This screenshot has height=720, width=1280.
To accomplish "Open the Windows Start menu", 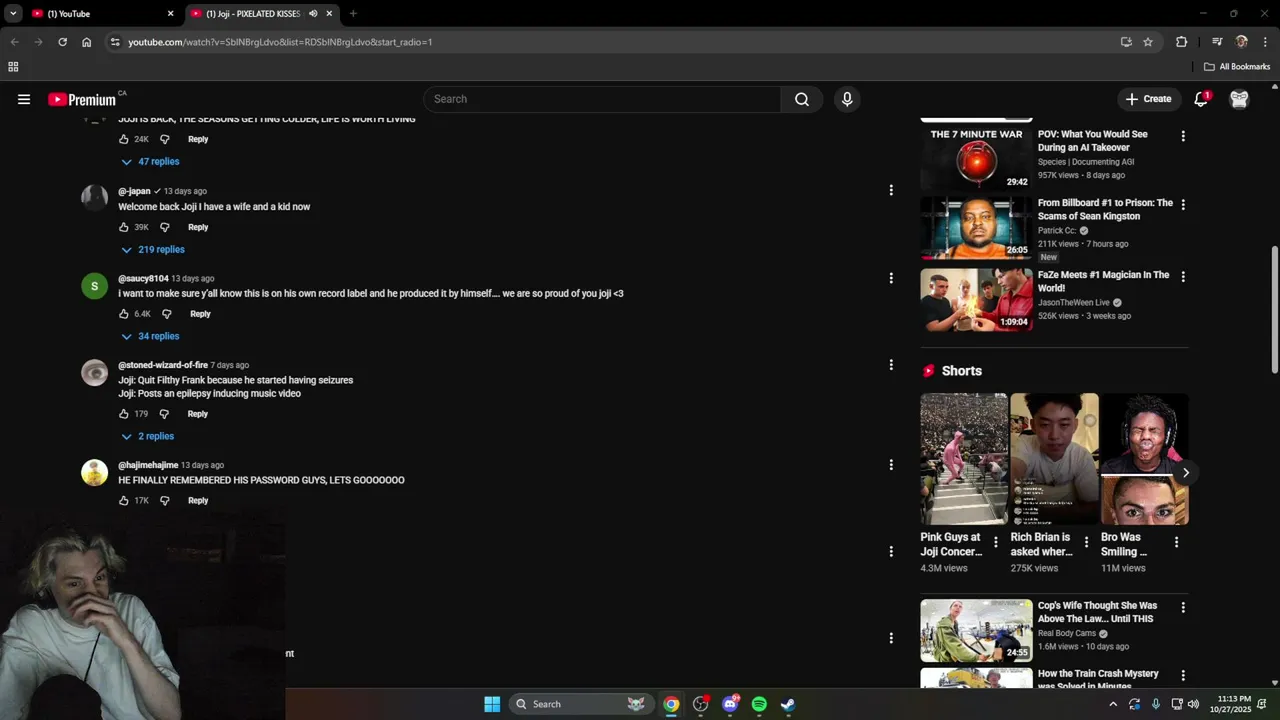I will pos(492,704).
